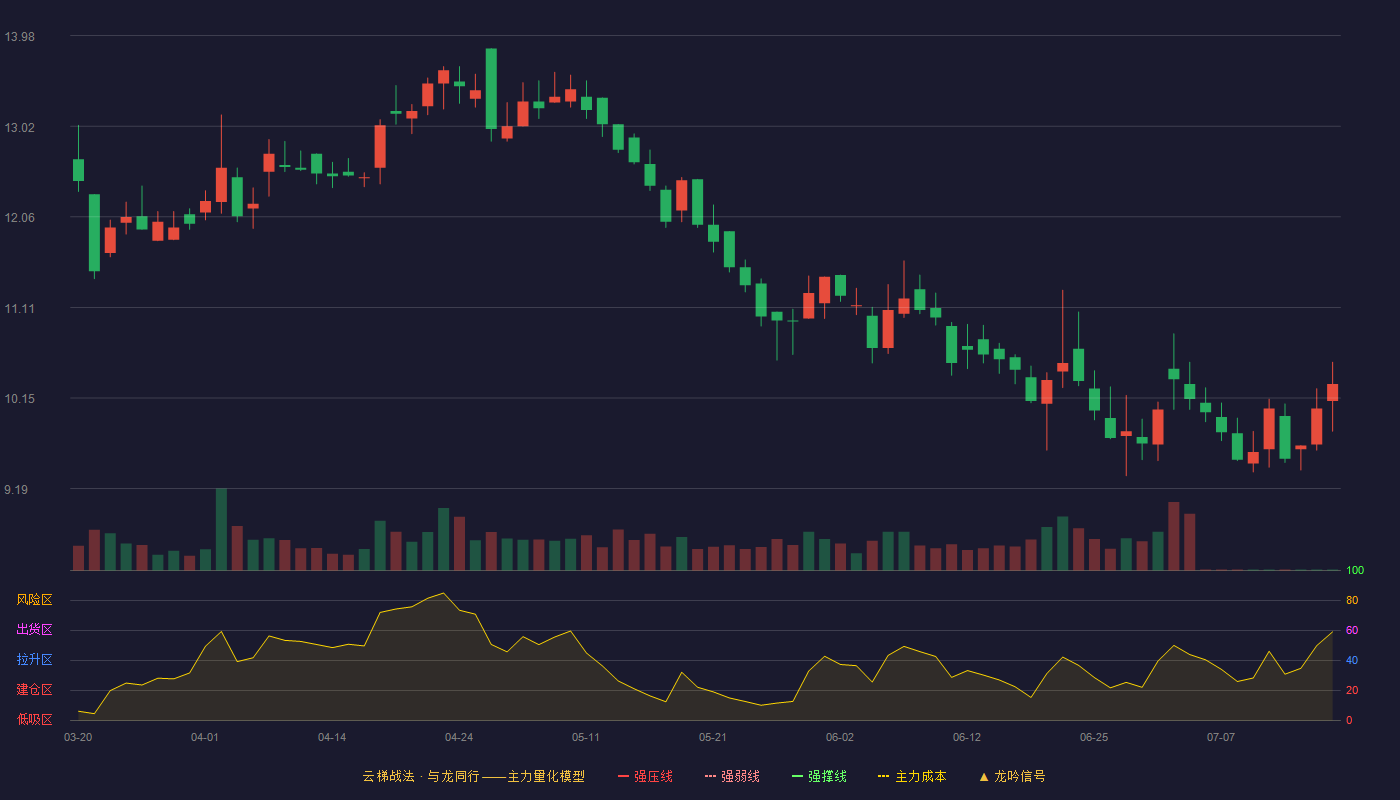1400x800 pixels.
Task: Click the orange 80 indicator axis value
Action: 1352,600
